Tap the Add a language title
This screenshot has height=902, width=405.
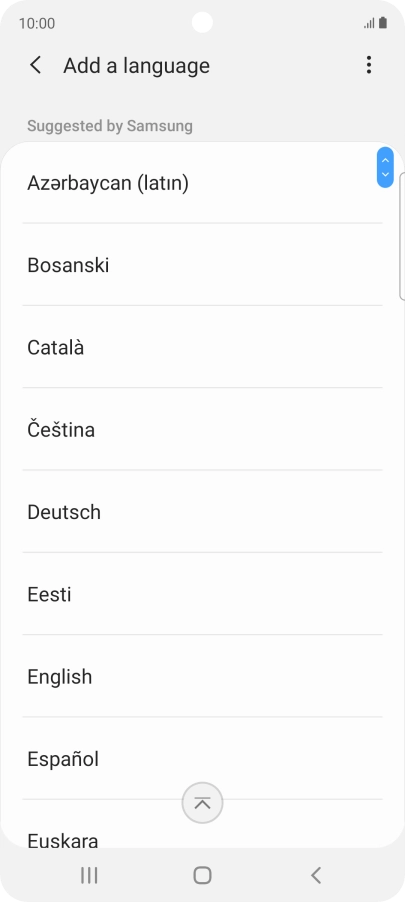[136, 66]
